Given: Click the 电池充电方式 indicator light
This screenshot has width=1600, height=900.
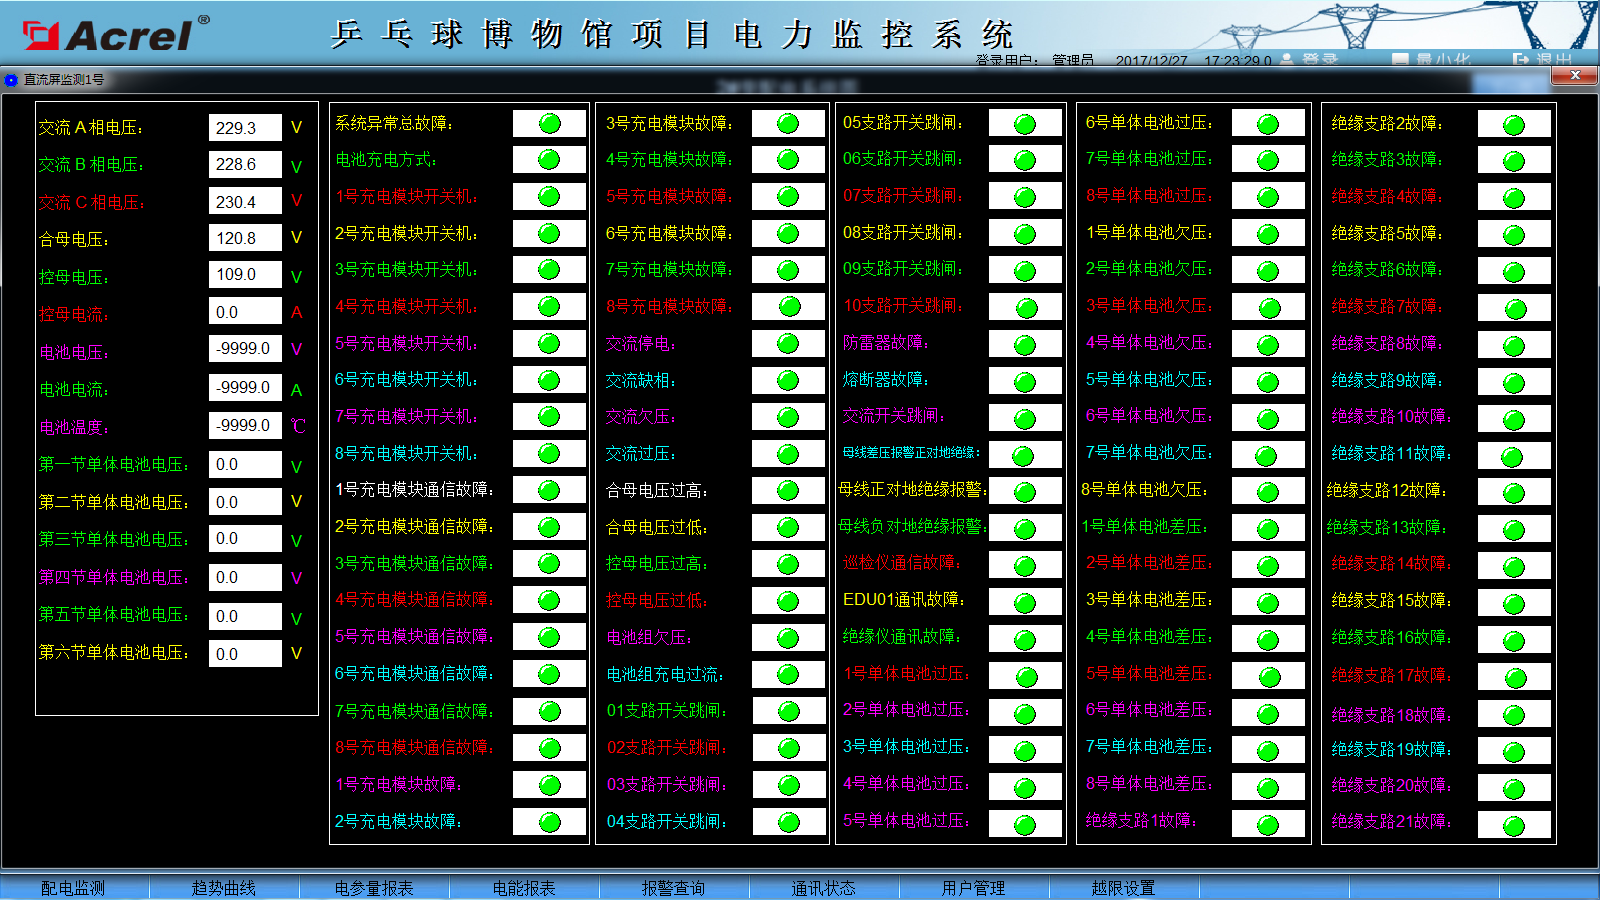Looking at the screenshot, I should [x=550, y=159].
